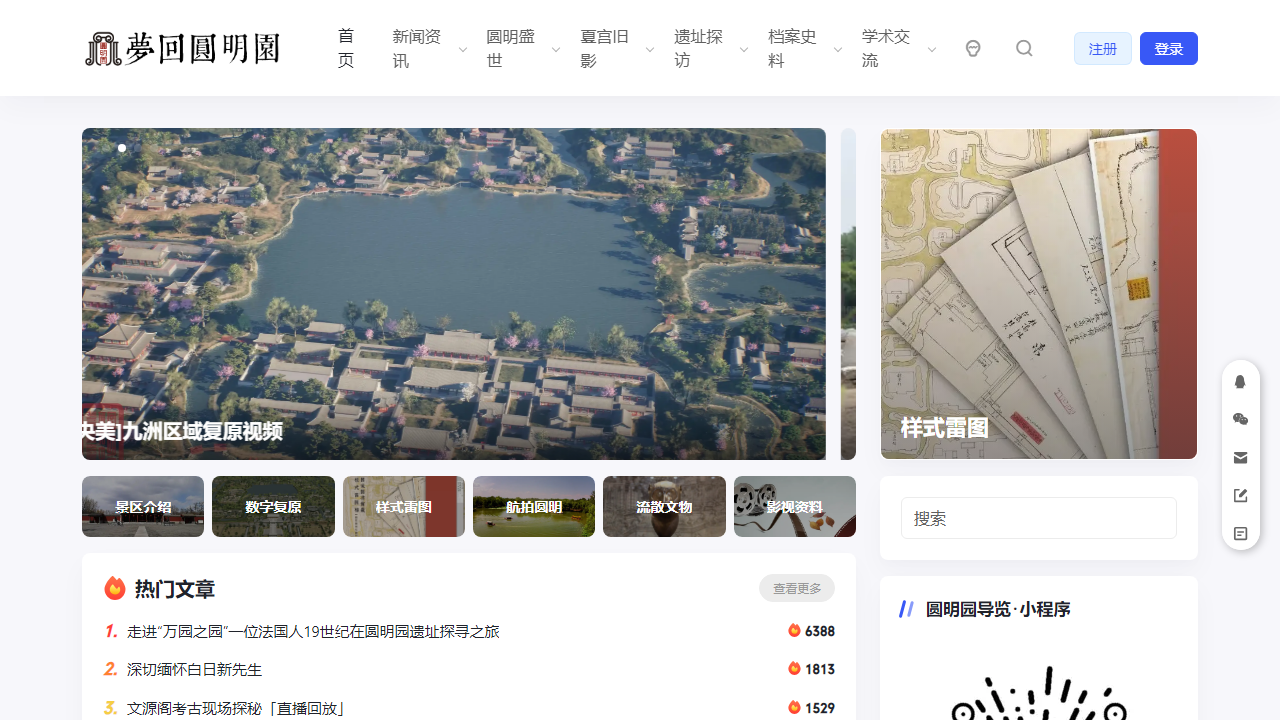Open the 档案史料 nav item
The width and height of the screenshot is (1280, 720).
point(794,48)
